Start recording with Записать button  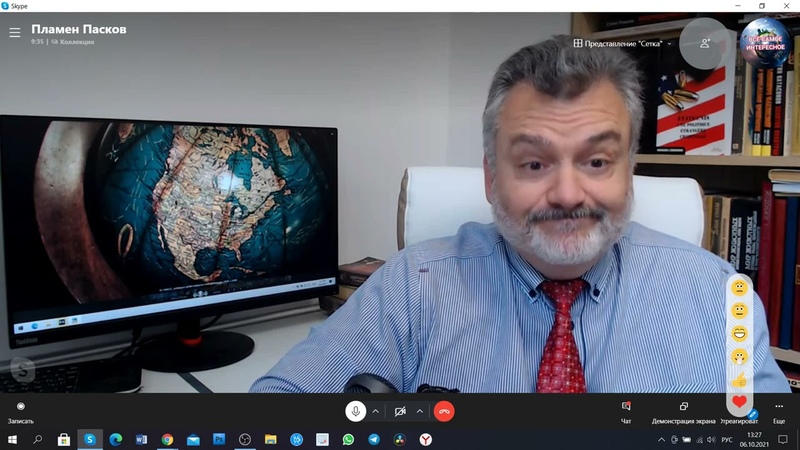tap(21, 412)
